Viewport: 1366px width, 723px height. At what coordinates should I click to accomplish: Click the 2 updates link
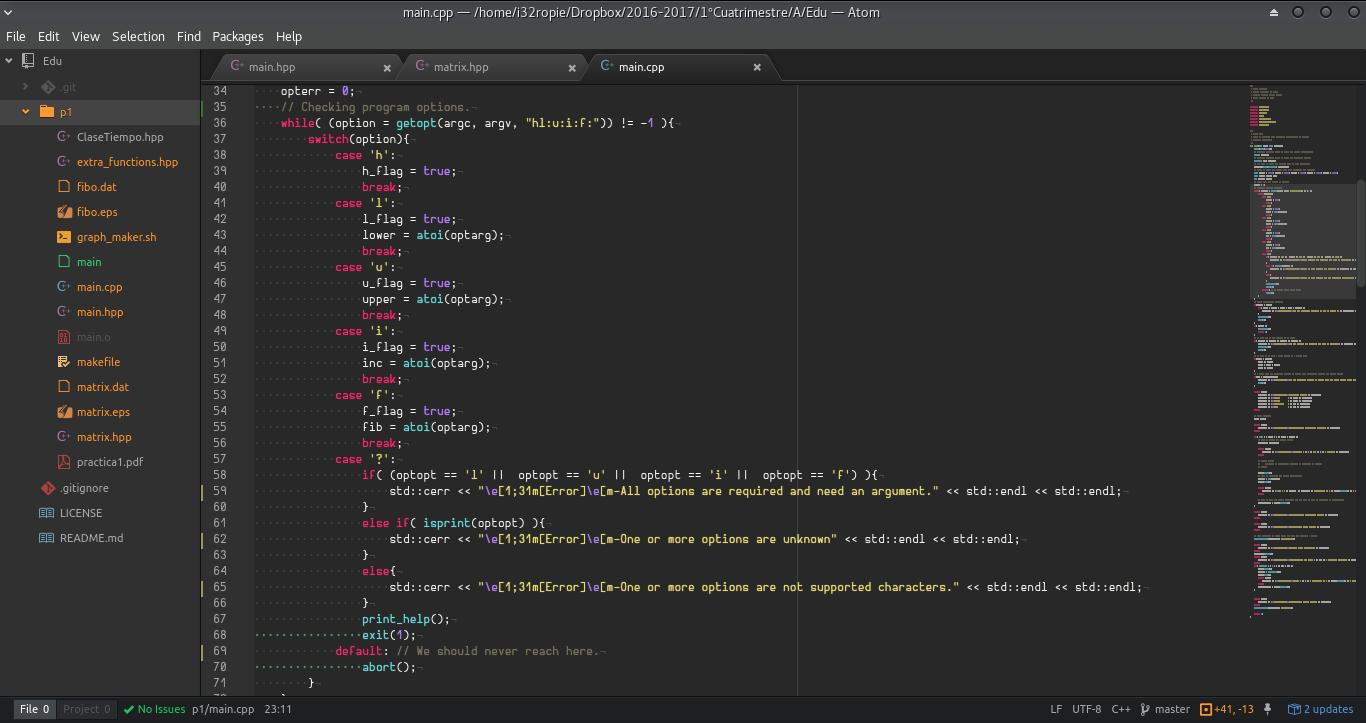click(1328, 709)
